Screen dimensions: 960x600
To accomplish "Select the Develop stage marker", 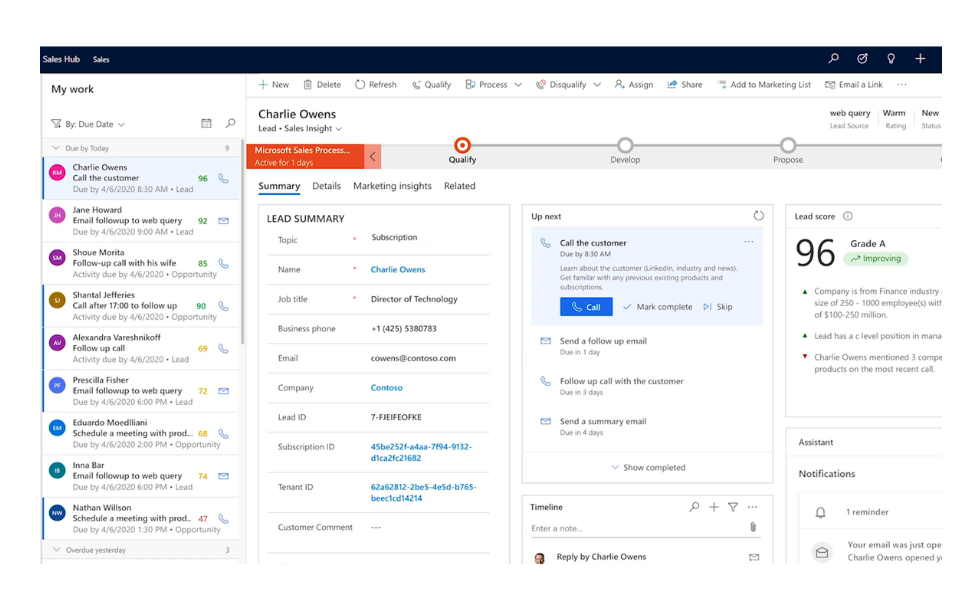I will tap(625, 146).
